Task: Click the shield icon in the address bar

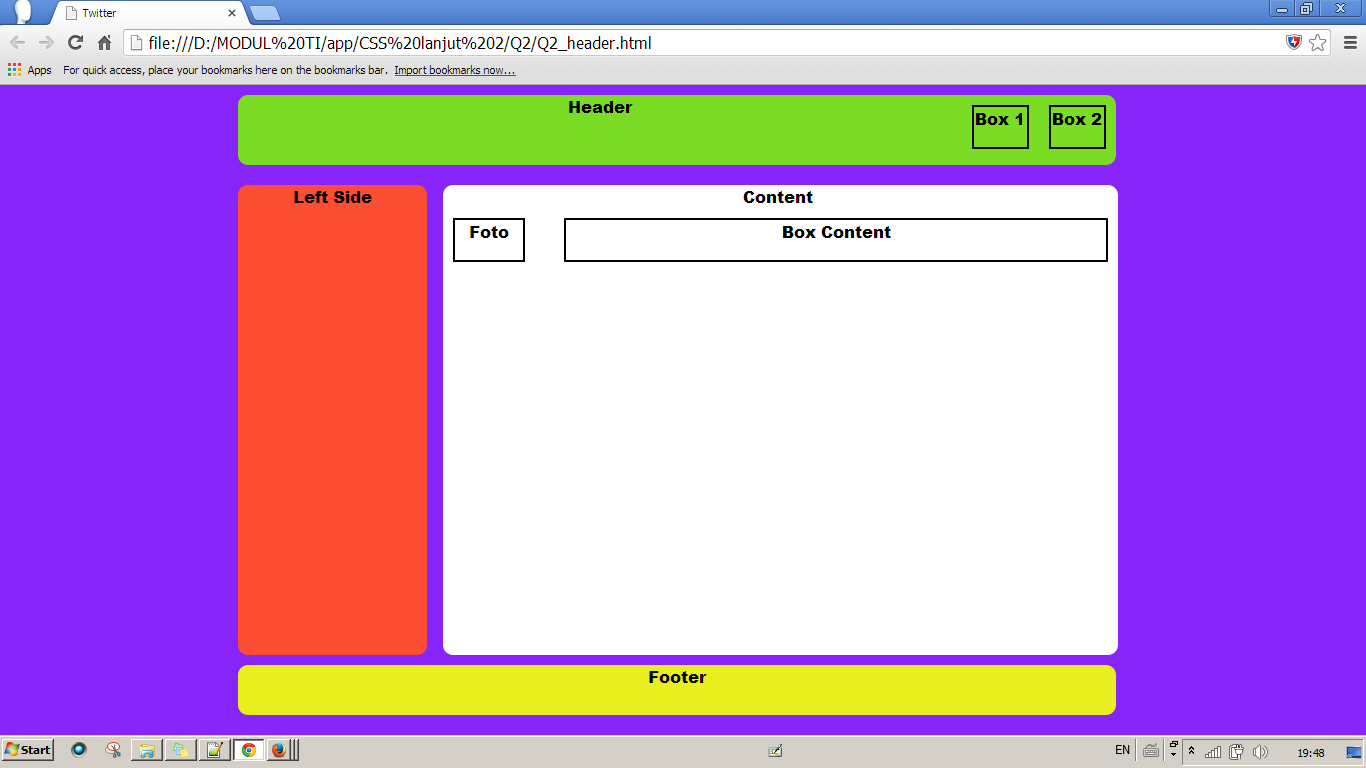Action: (x=1295, y=43)
